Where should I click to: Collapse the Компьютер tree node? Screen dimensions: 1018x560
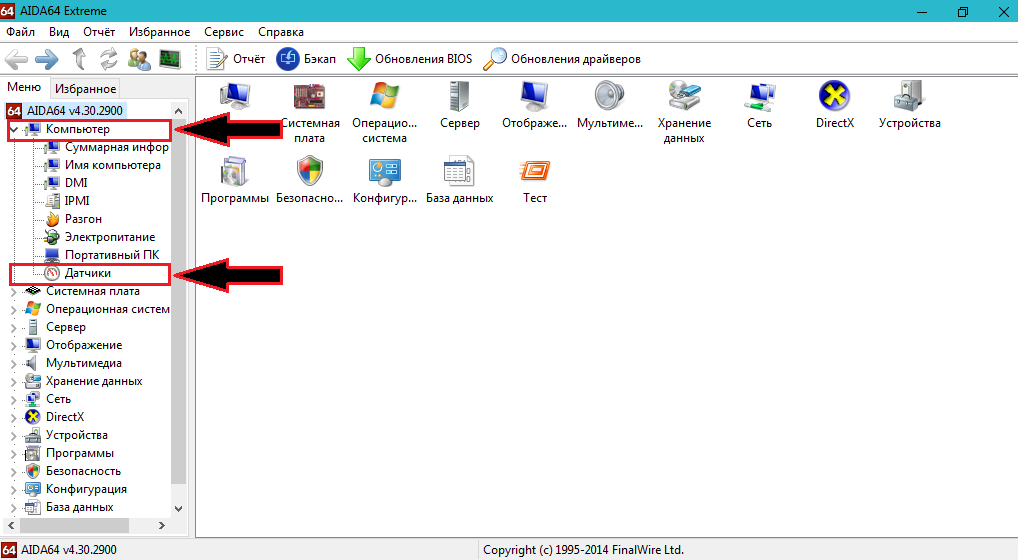click(x=14, y=129)
